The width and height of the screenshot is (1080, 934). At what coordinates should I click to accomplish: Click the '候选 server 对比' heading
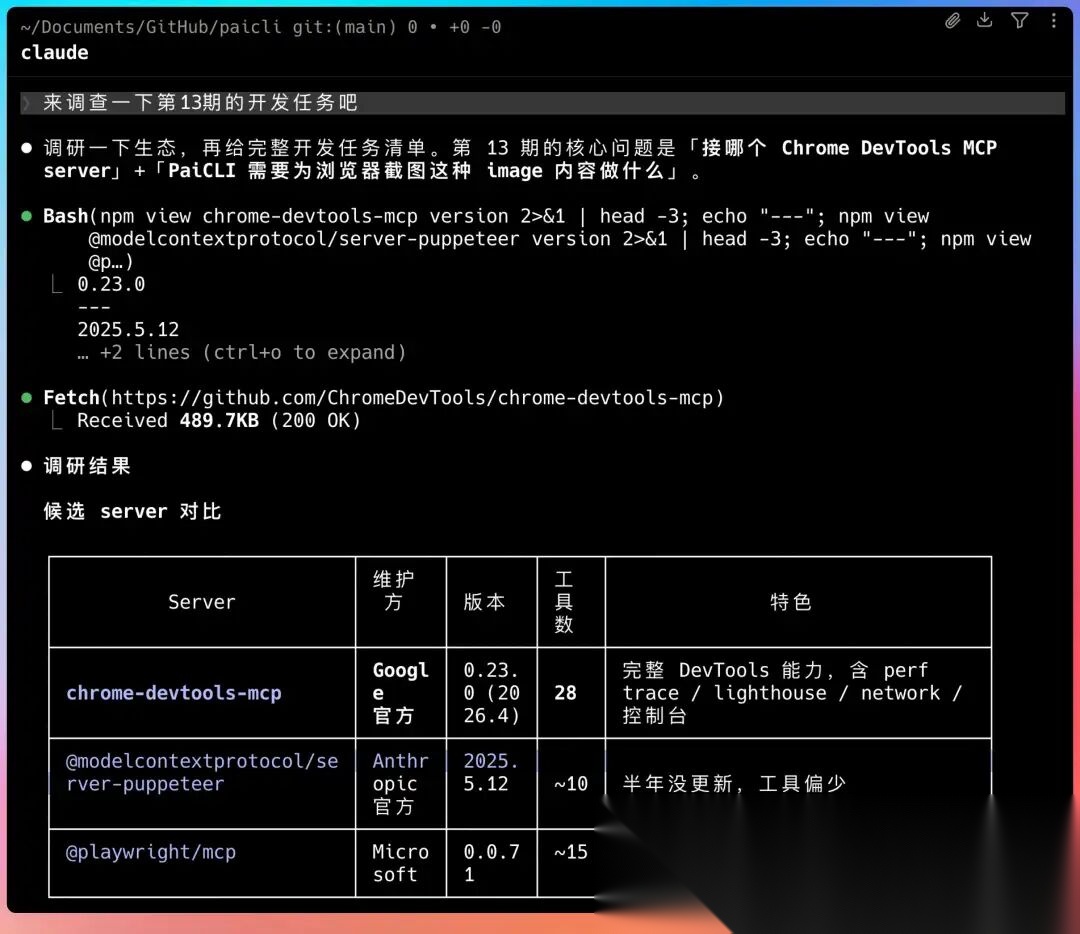click(132, 511)
